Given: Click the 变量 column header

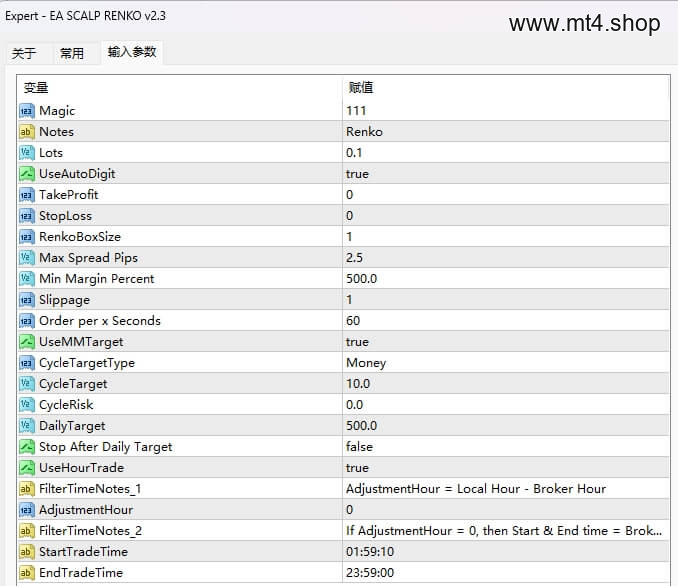Looking at the screenshot, I should 179,88.
